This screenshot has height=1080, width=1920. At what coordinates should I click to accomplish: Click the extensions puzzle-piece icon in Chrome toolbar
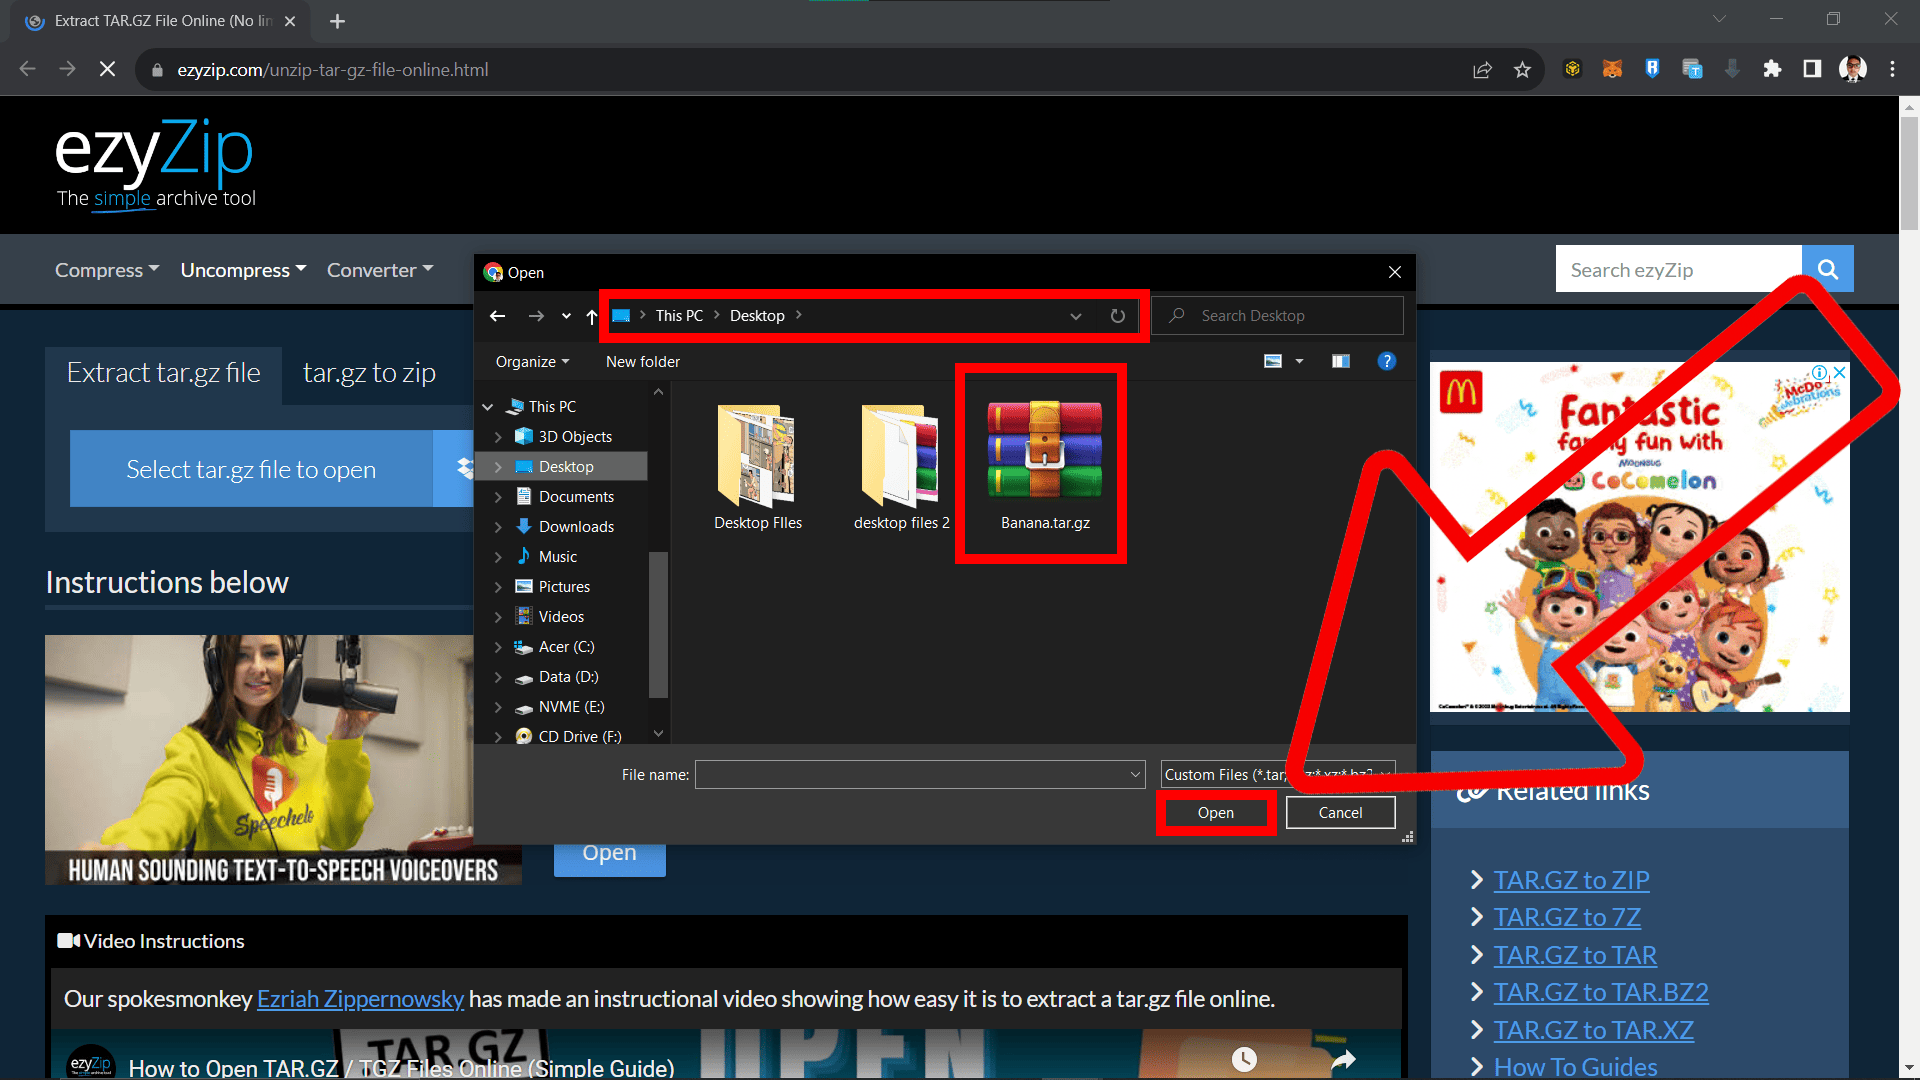coord(1772,69)
